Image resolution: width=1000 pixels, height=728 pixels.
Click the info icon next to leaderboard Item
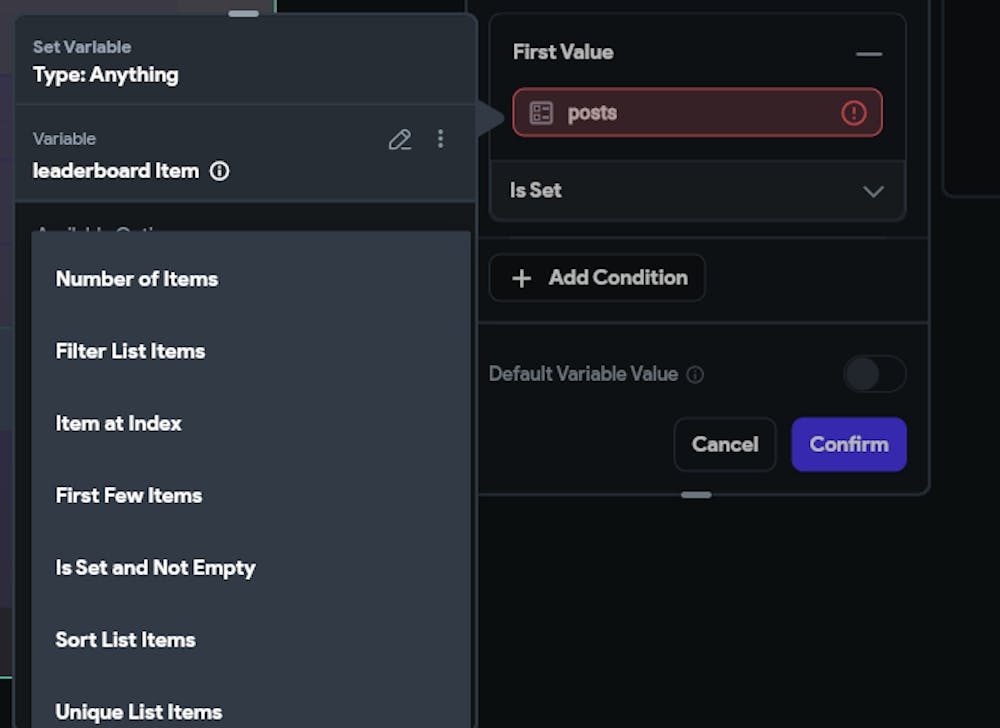[220, 171]
